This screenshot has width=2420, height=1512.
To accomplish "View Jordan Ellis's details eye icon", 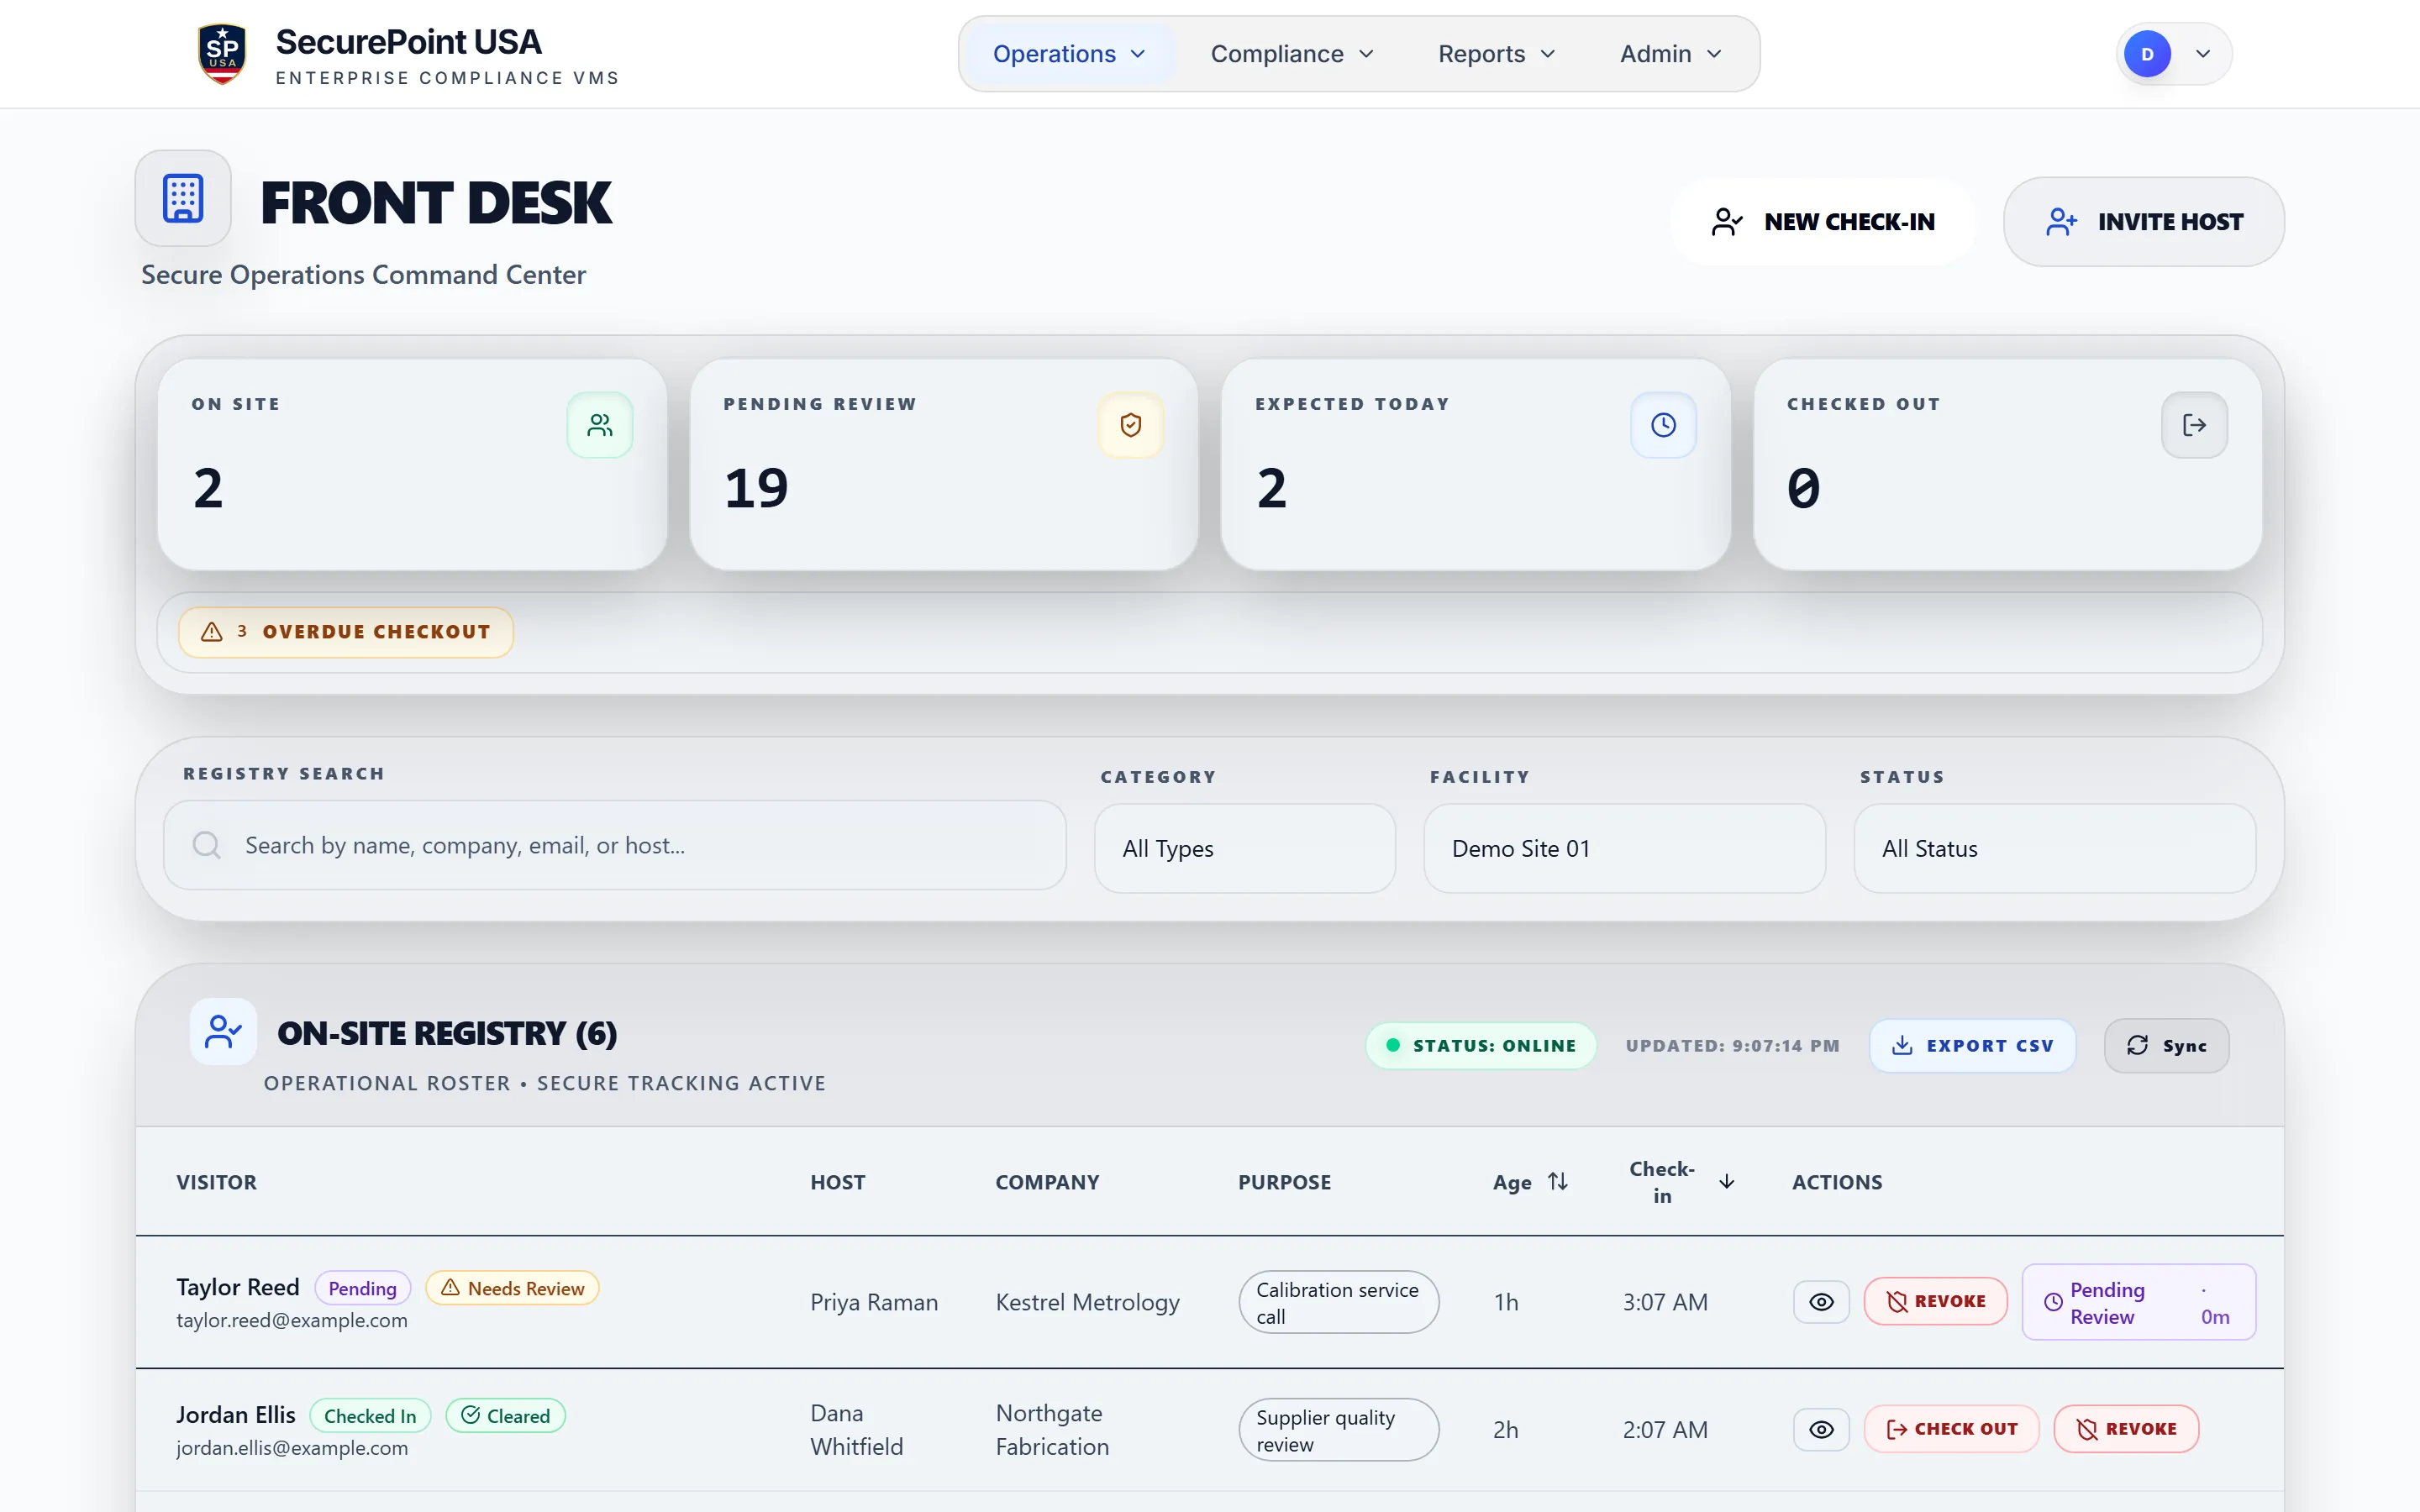I will click(1821, 1430).
